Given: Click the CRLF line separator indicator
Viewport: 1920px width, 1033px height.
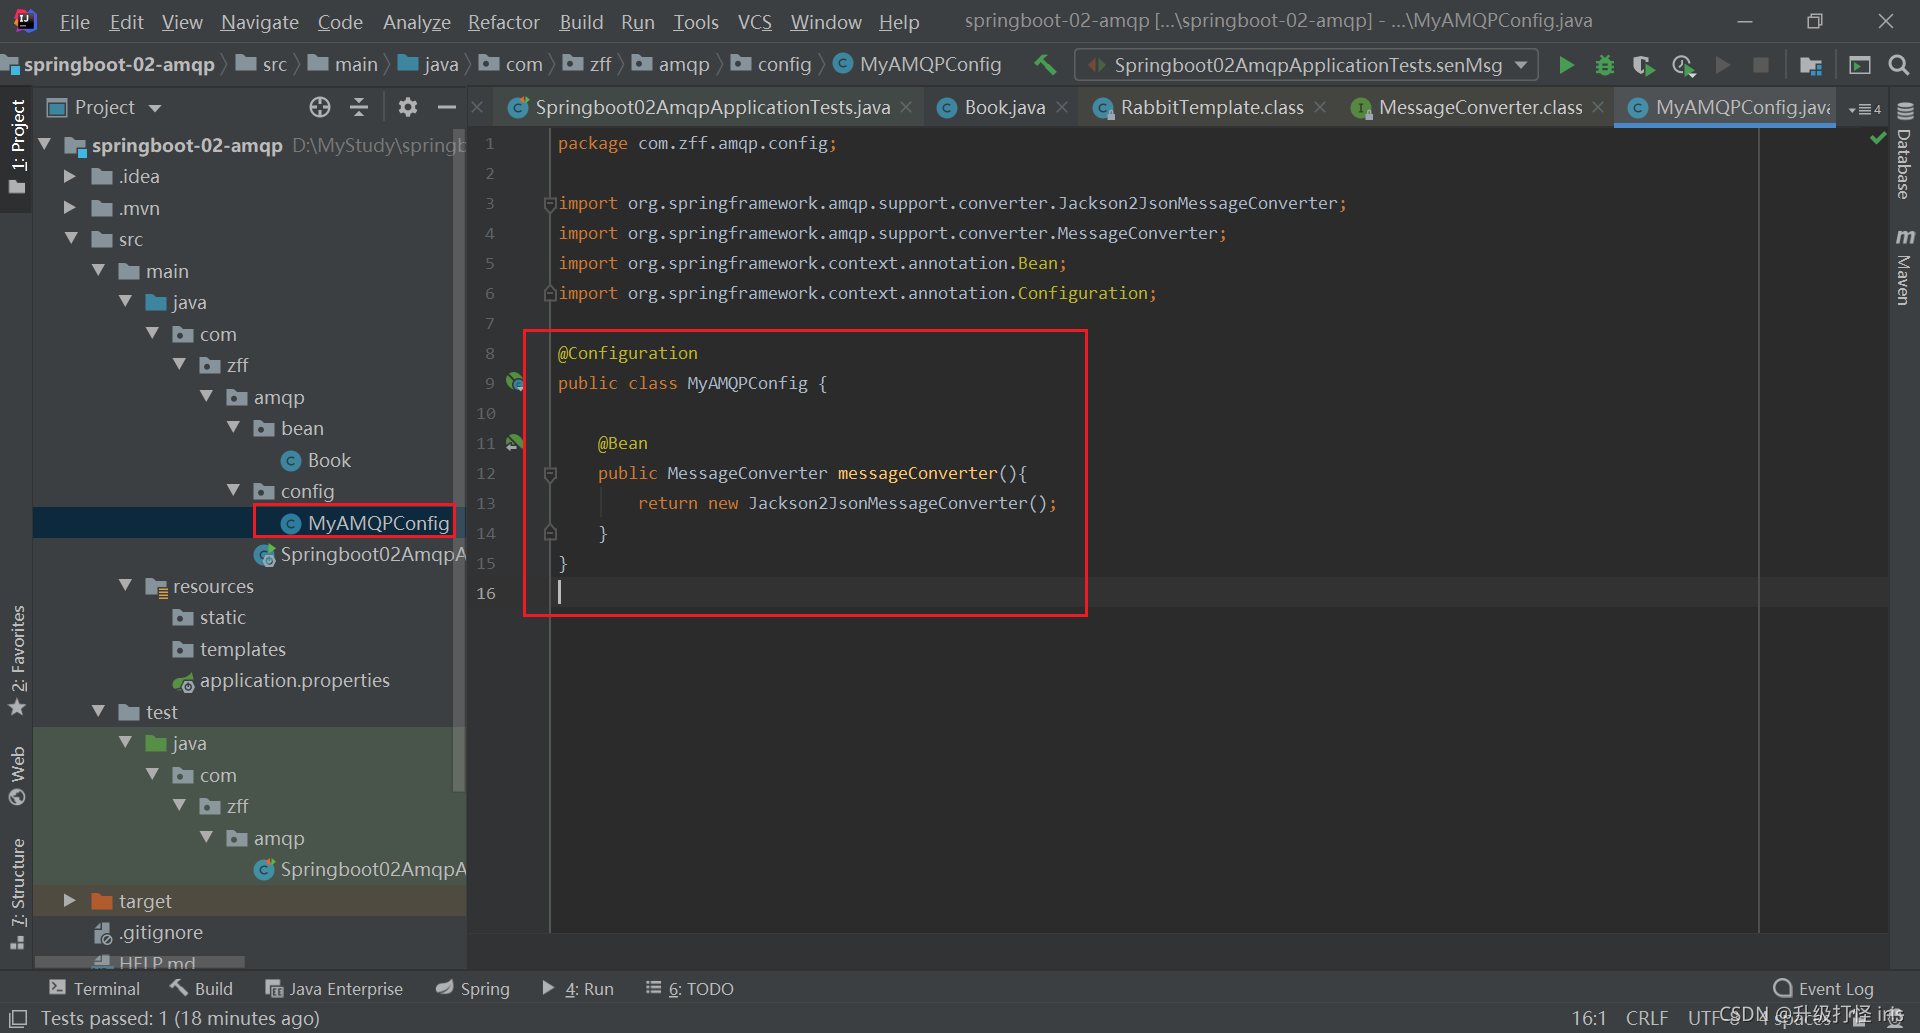Looking at the screenshot, I should pyautogui.click(x=1646, y=1018).
